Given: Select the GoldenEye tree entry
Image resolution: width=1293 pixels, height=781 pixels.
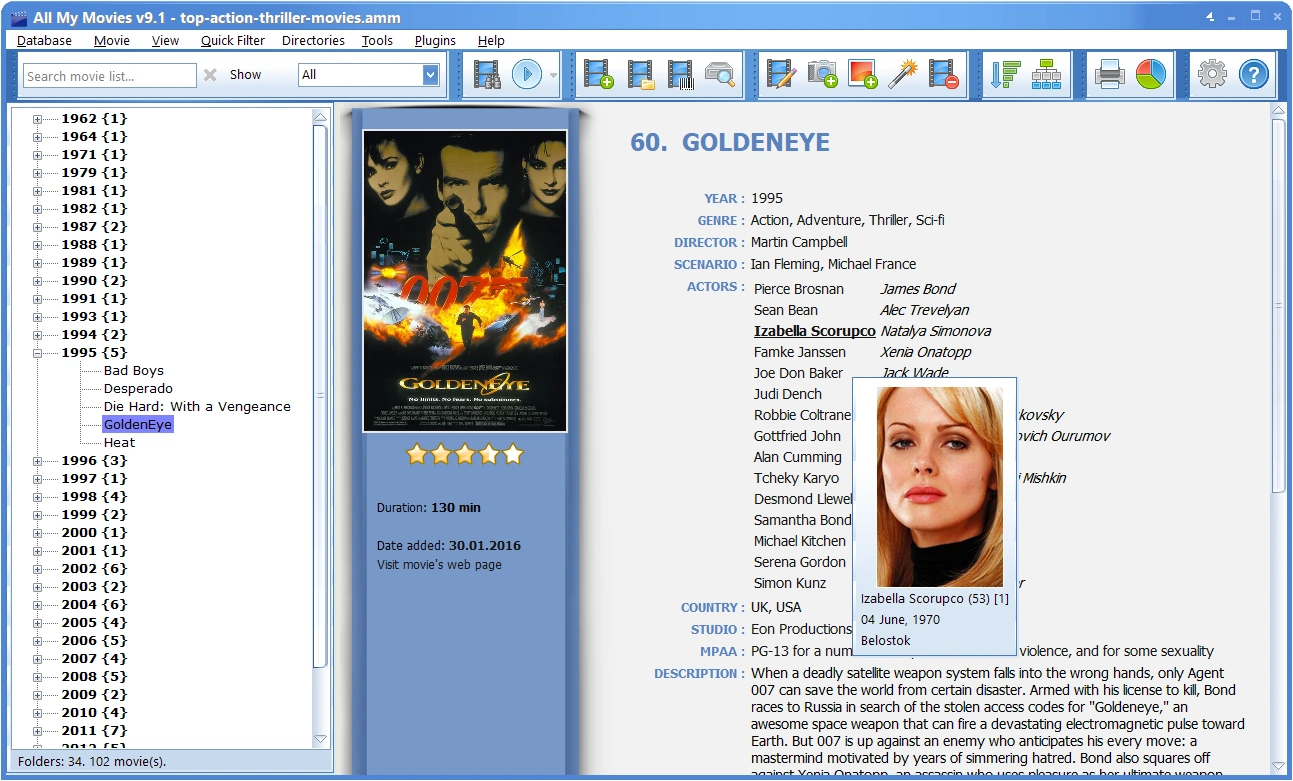Looking at the screenshot, I should pyautogui.click(x=138, y=425).
